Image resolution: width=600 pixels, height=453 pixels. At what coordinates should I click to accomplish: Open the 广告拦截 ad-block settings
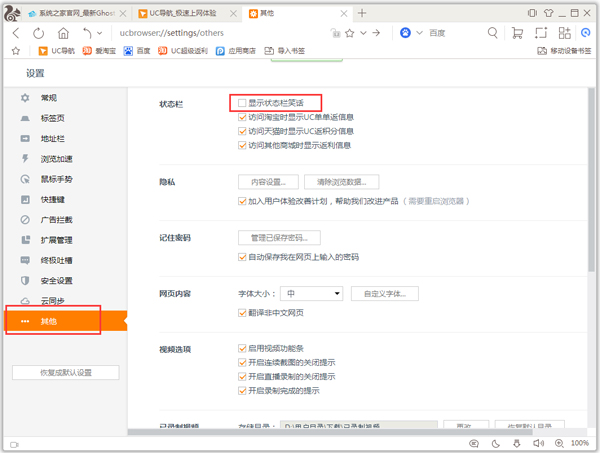click(55, 219)
